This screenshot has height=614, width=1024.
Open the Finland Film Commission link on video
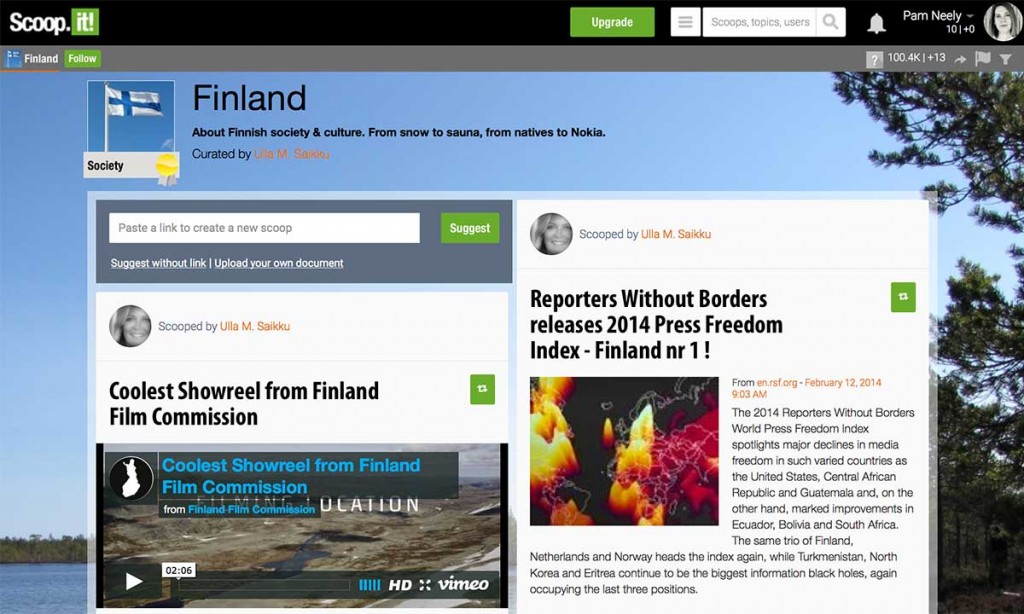251,509
